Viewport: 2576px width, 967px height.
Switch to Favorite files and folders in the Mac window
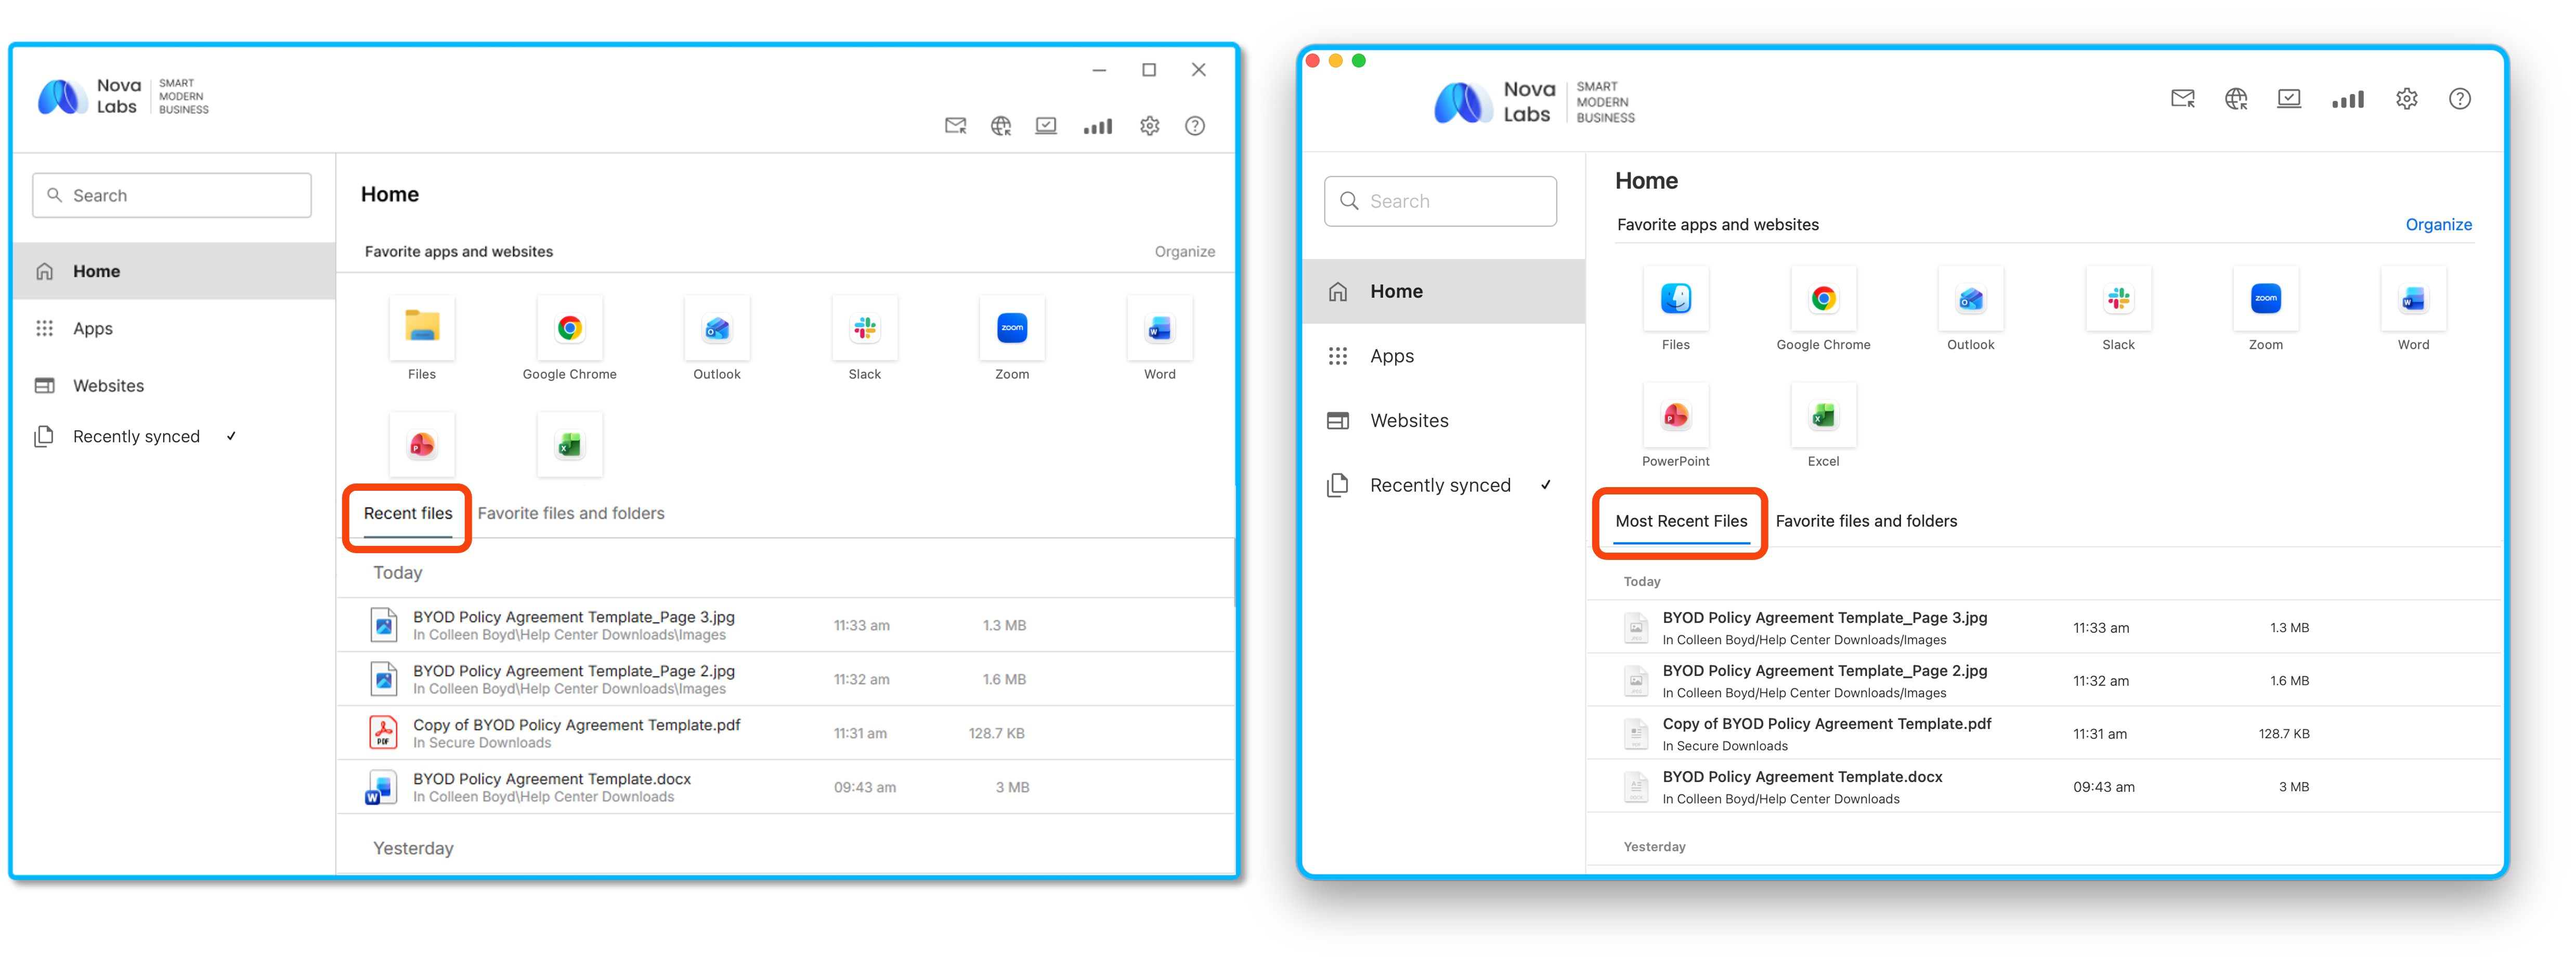1866,522
